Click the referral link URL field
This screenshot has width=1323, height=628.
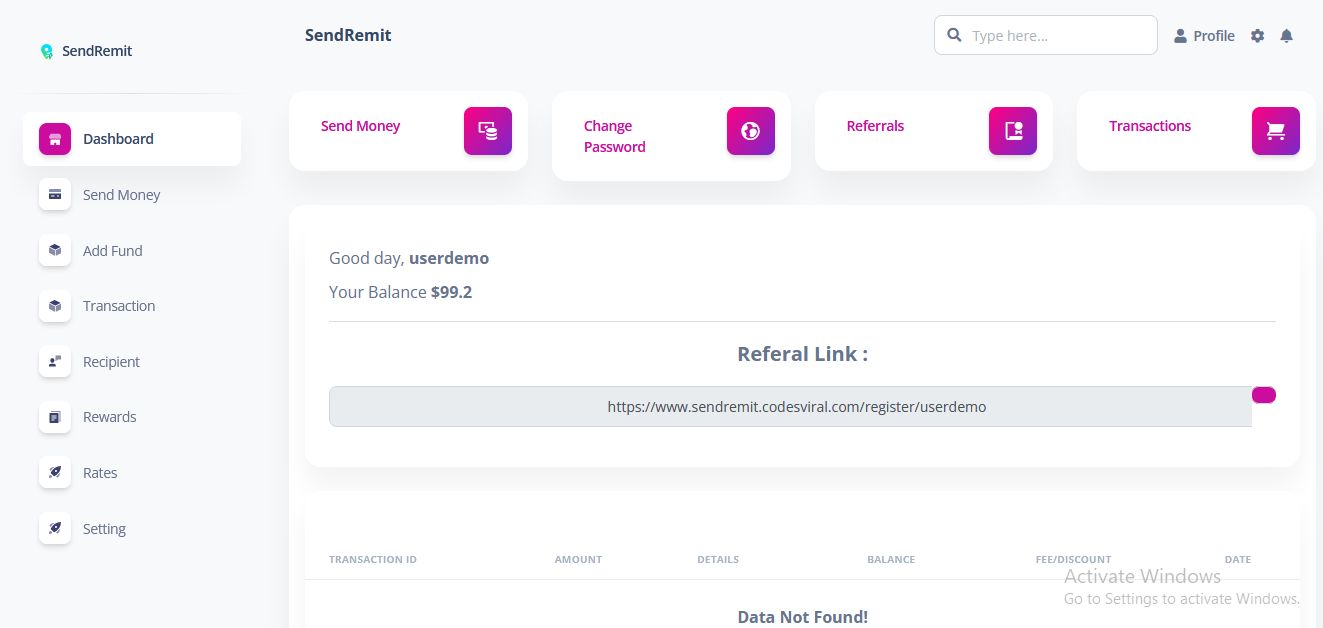pyautogui.click(x=790, y=407)
